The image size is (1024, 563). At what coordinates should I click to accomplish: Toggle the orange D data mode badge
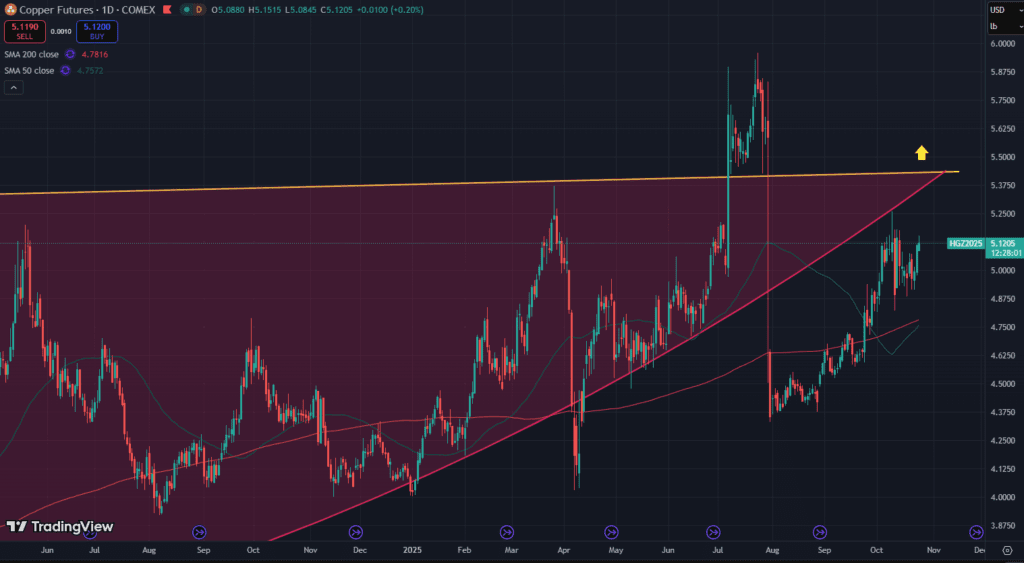pos(198,9)
